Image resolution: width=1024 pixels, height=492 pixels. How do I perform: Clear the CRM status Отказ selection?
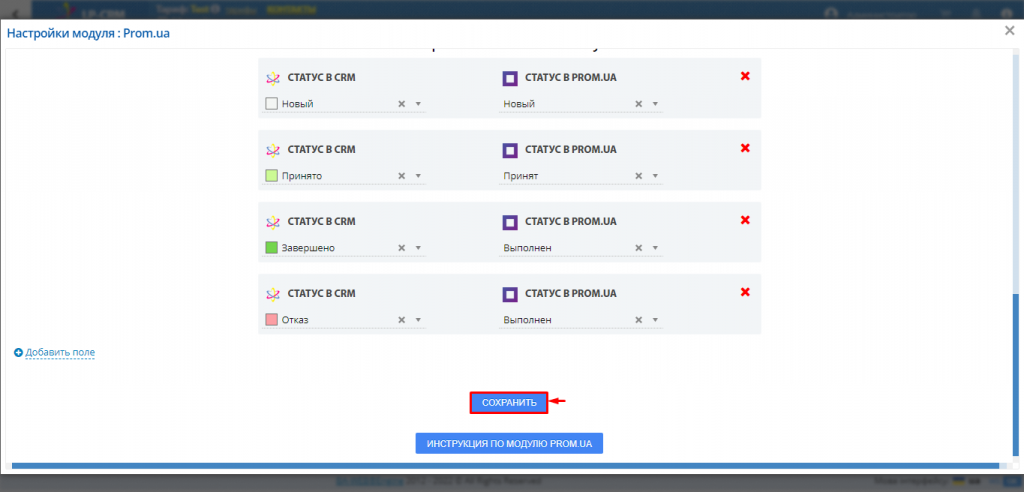pos(402,320)
